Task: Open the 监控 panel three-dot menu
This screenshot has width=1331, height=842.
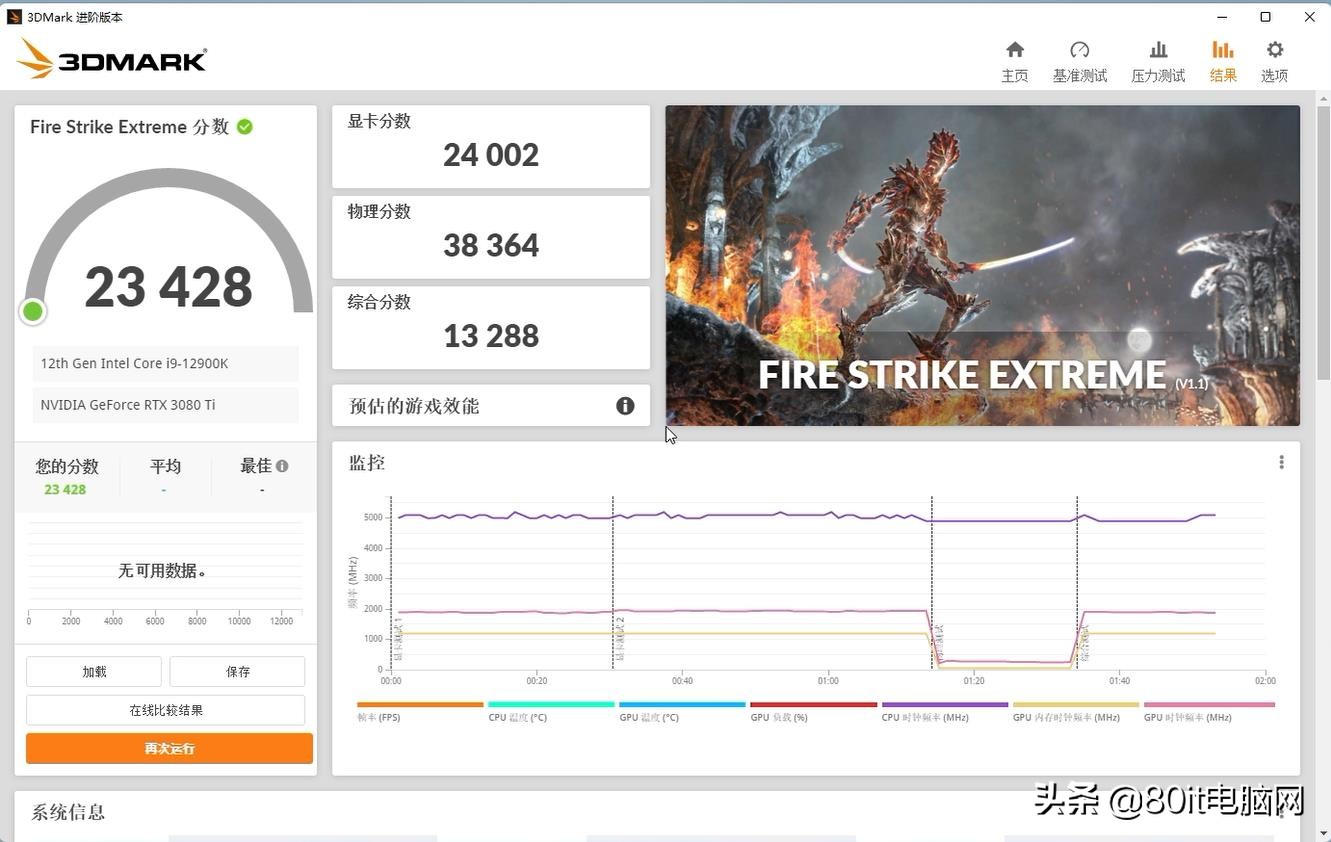Action: [x=1281, y=461]
